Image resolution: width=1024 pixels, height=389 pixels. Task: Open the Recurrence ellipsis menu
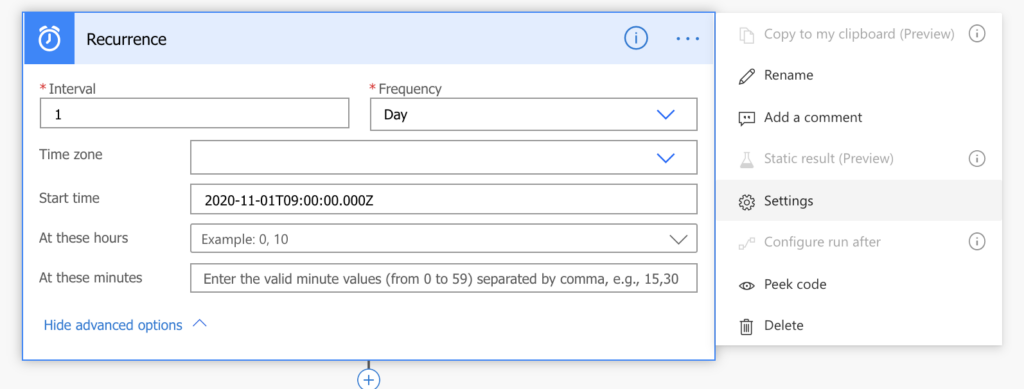point(688,39)
